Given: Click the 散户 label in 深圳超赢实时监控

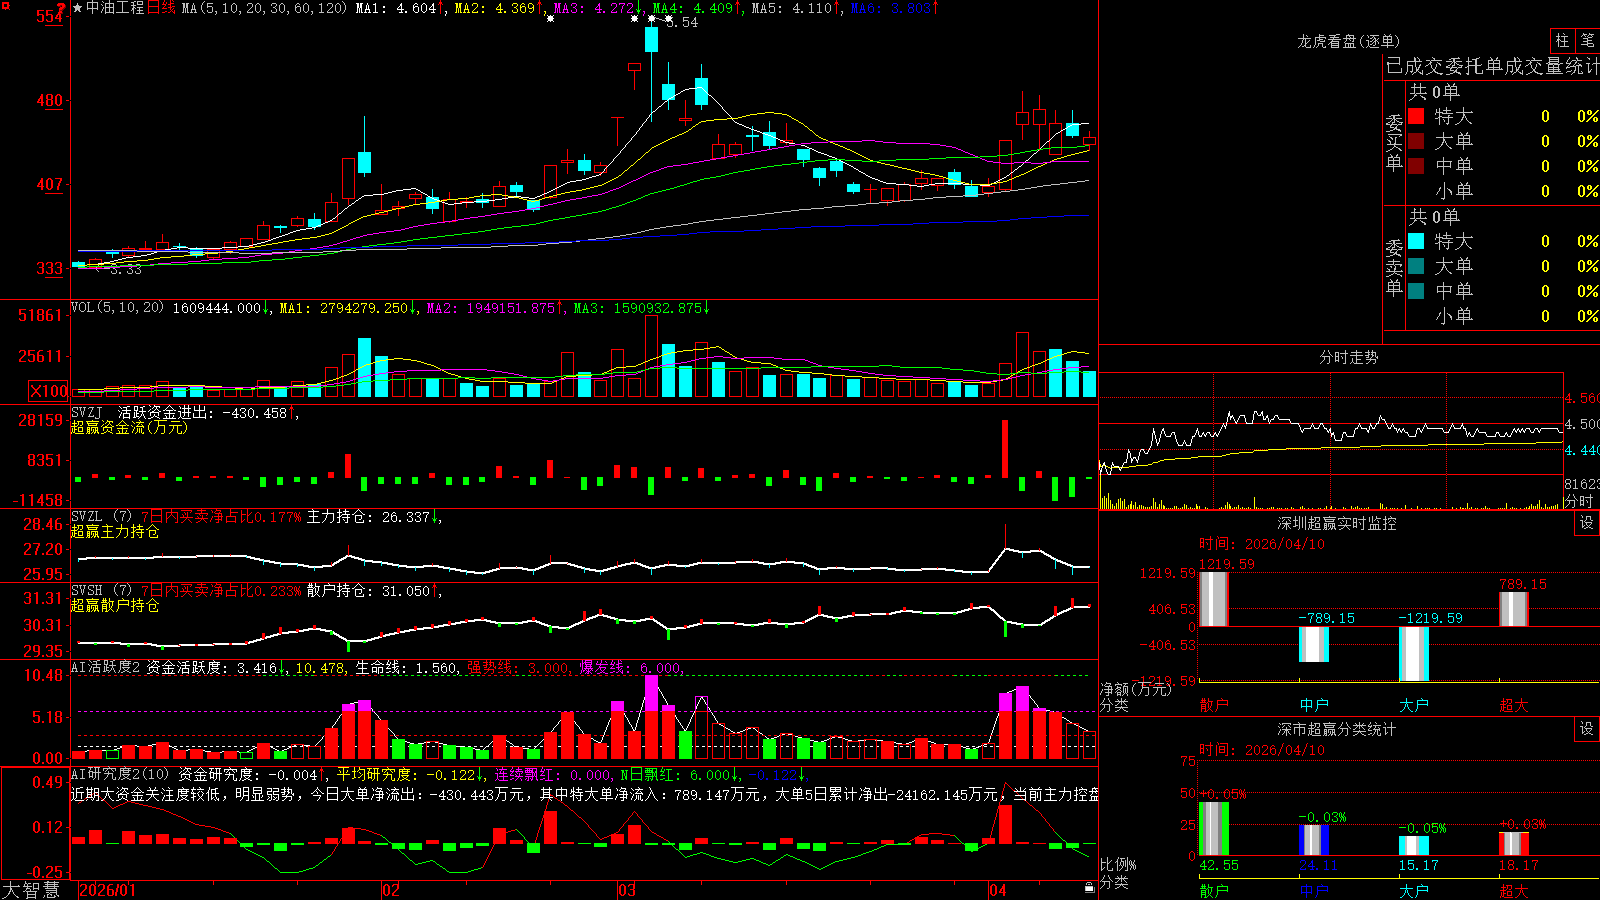Looking at the screenshot, I should coord(1214,705).
